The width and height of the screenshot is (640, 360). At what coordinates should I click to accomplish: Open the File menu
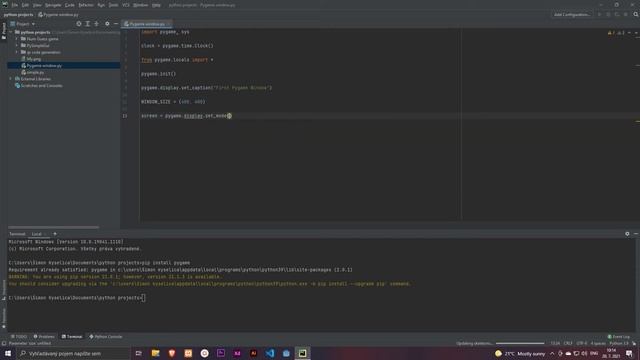pyautogui.click(x=15, y=5)
